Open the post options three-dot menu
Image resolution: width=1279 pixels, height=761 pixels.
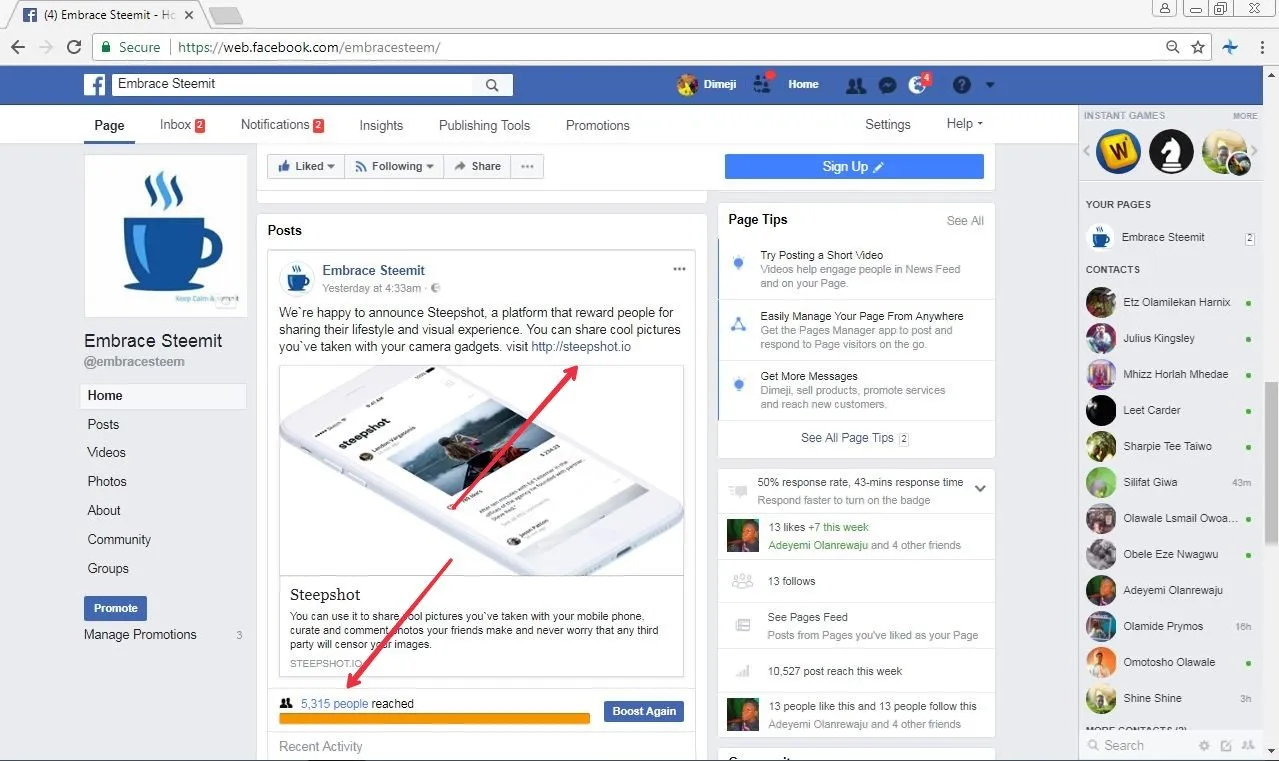pyautogui.click(x=679, y=269)
